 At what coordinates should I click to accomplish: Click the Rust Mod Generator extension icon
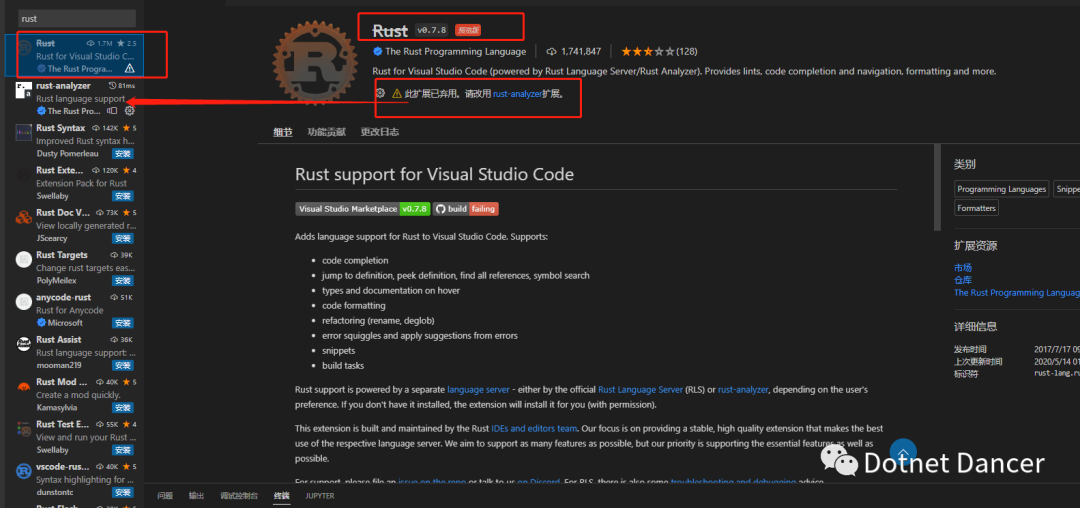point(24,387)
